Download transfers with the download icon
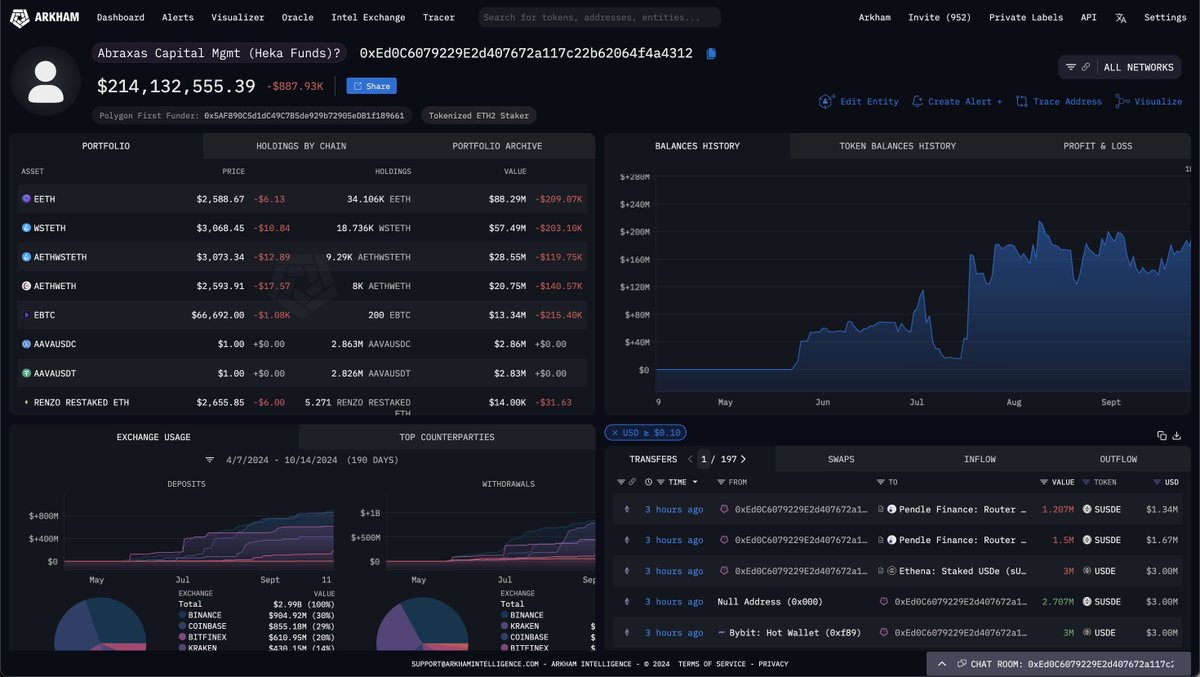This screenshot has height=677, width=1200. coord(1177,435)
